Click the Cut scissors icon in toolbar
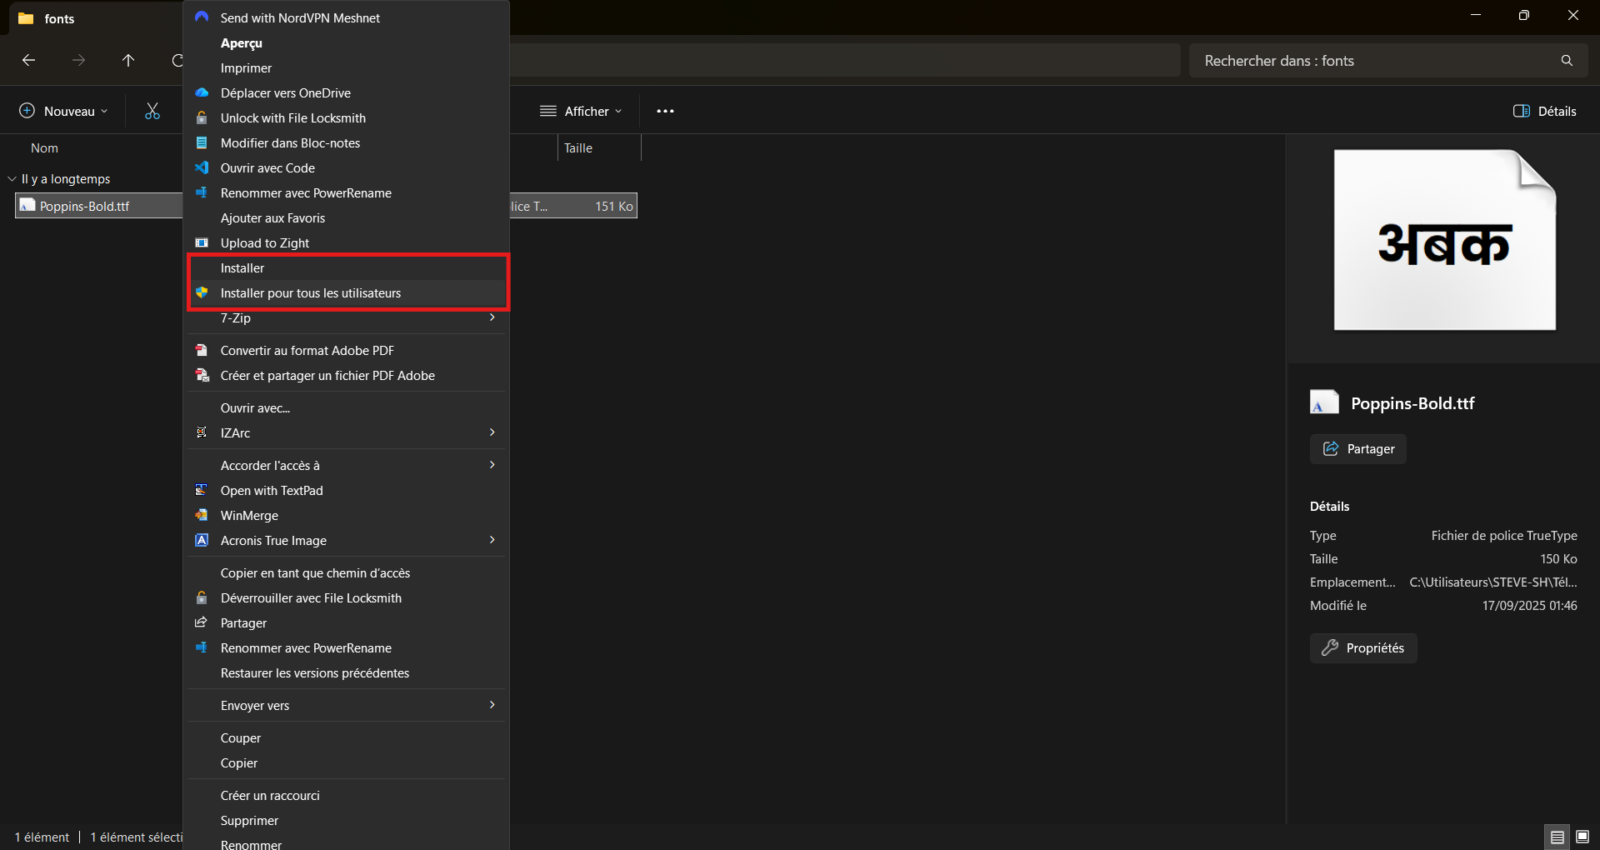Viewport: 1600px width, 850px height. coord(152,111)
